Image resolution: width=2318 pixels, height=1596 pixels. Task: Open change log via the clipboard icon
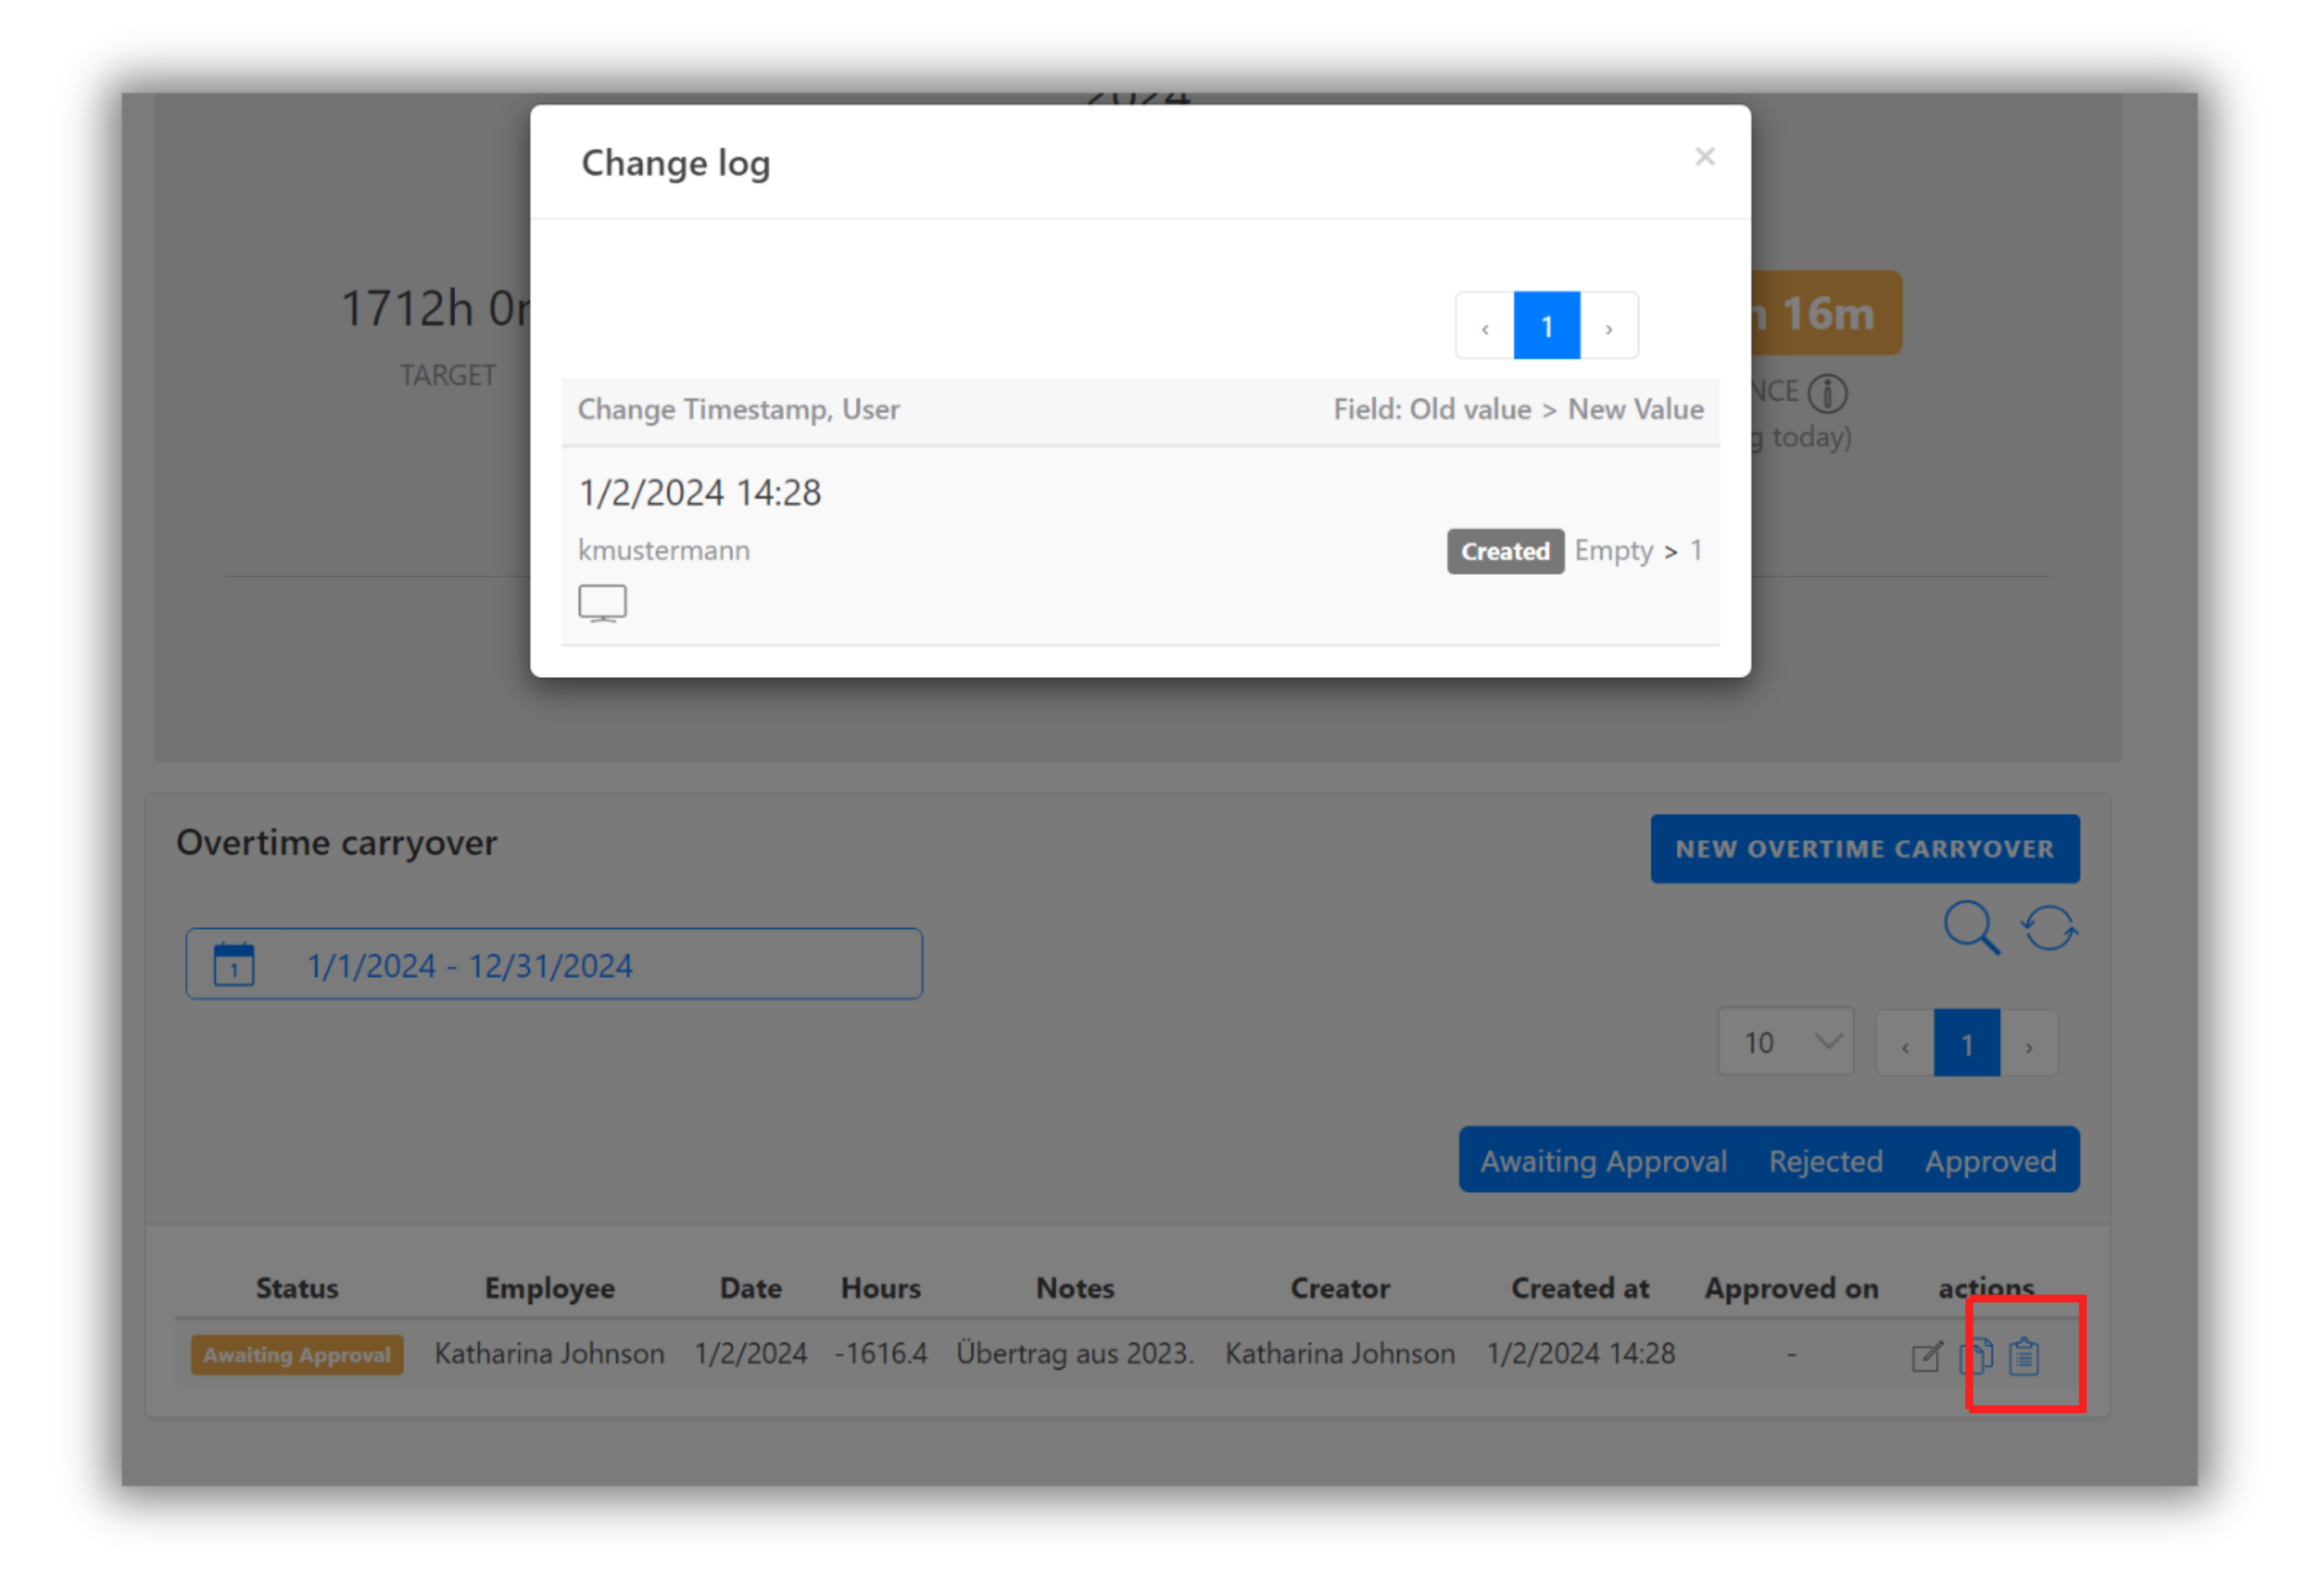pyautogui.click(x=2025, y=1357)
